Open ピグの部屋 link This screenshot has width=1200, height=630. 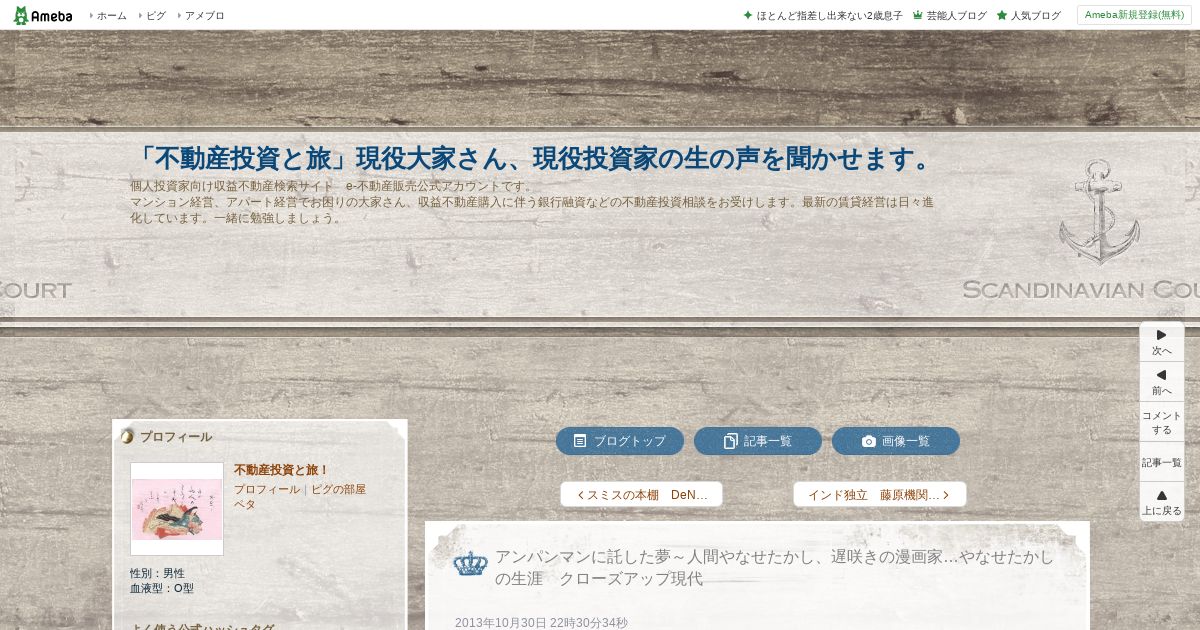point(338,490)
